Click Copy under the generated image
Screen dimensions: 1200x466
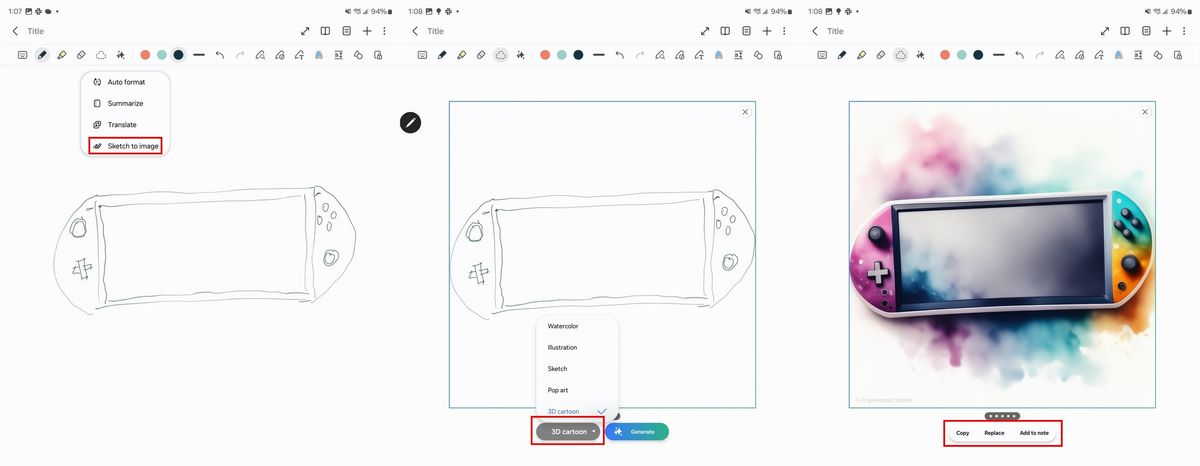[963, 433]
